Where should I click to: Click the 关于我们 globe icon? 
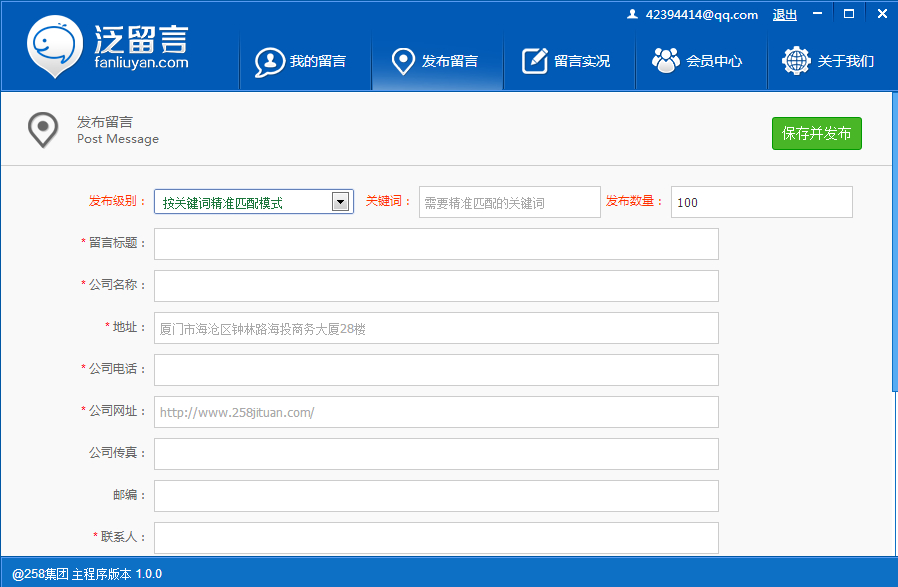[796, 61]
